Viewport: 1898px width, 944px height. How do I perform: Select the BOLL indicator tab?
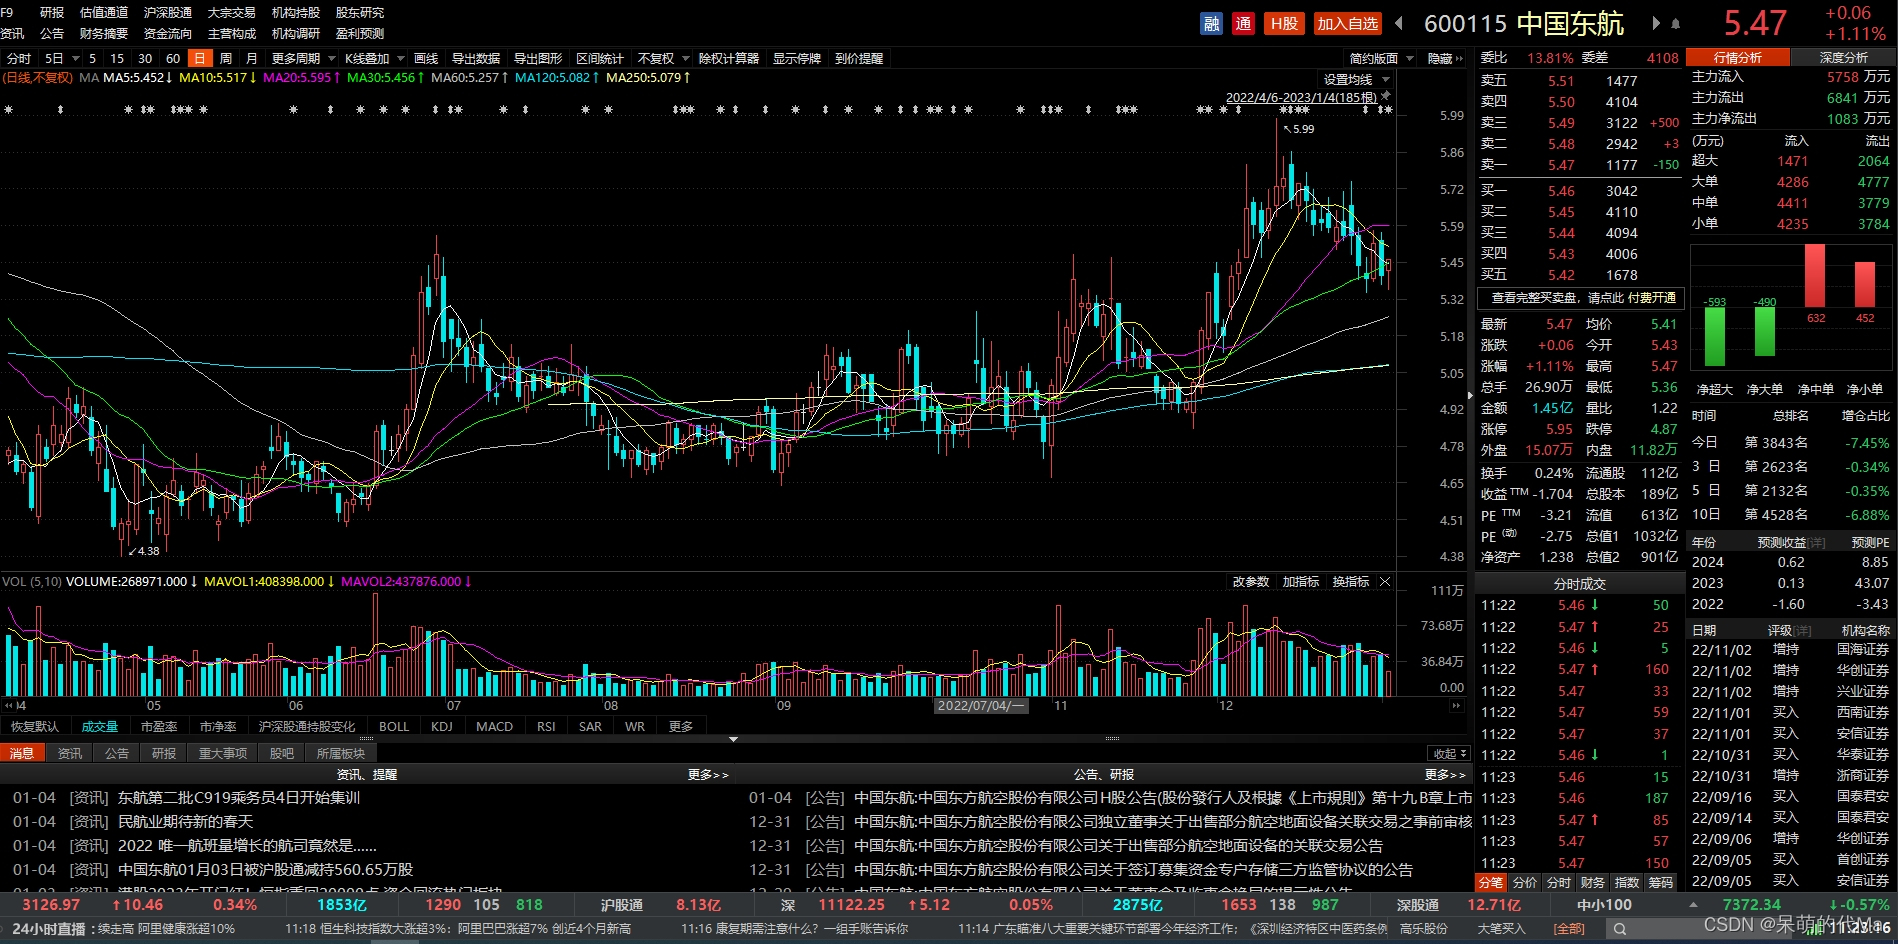394,726
